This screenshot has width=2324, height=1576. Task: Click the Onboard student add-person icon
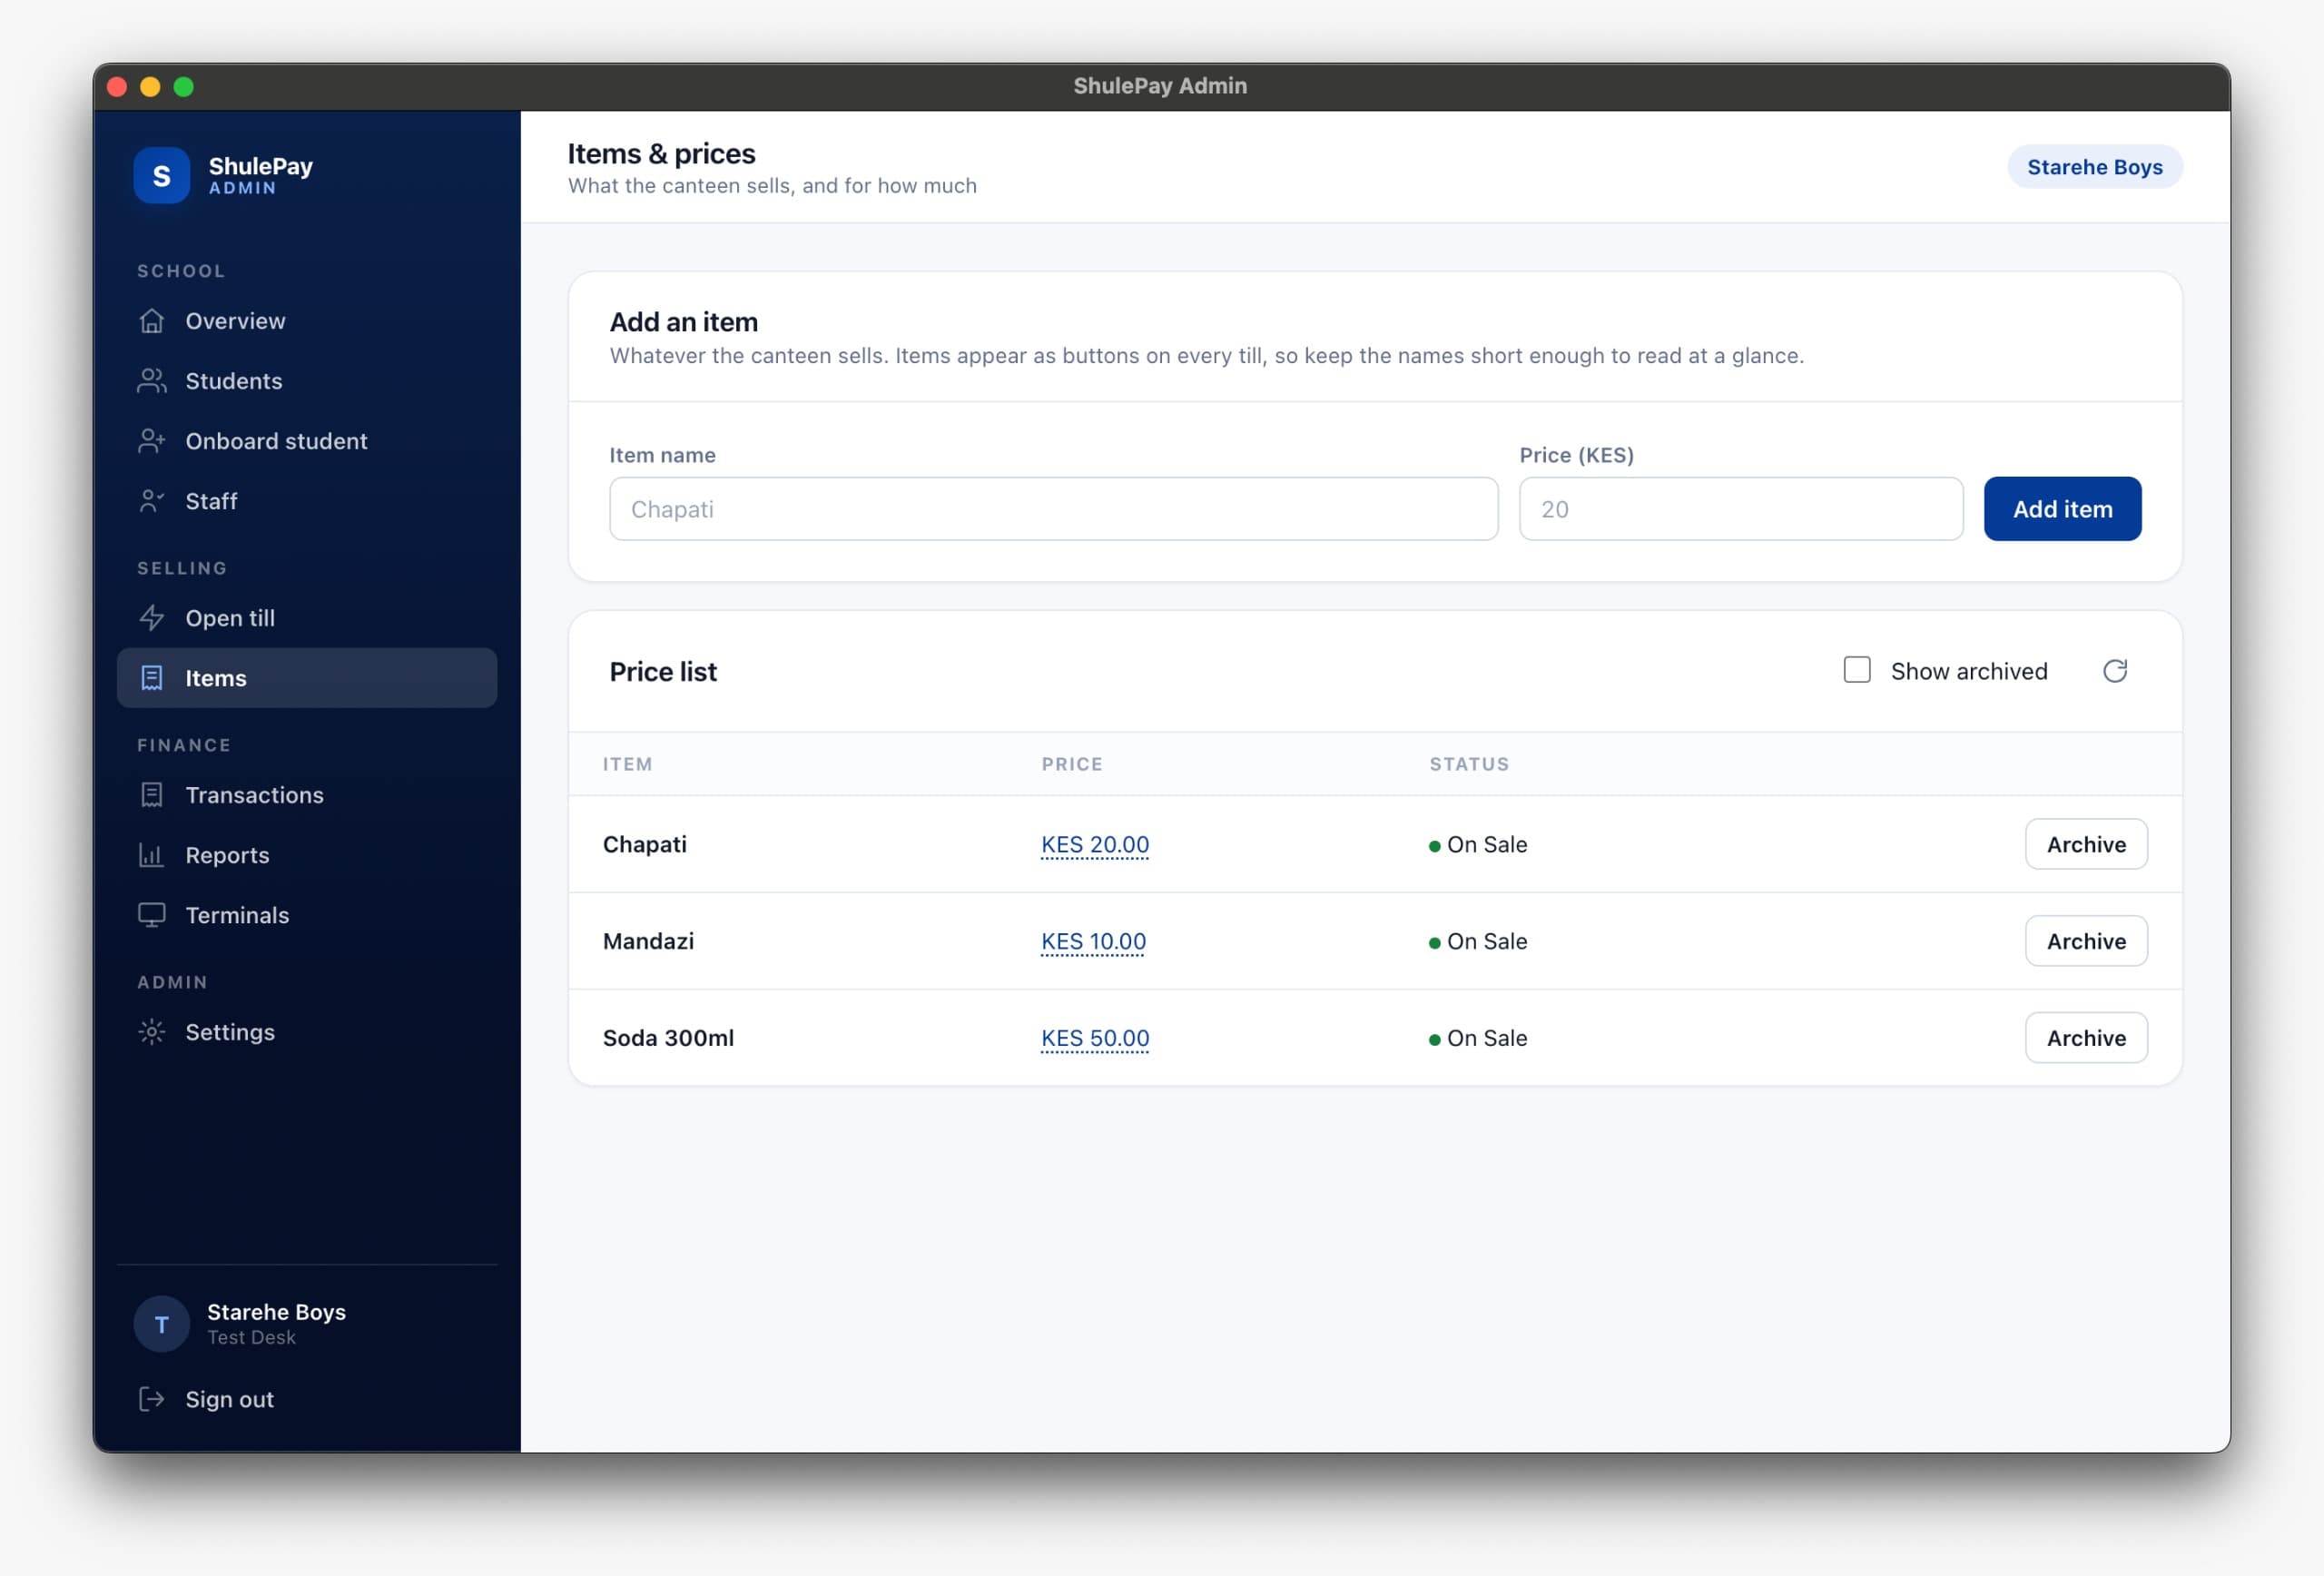(x=151, y=441)
